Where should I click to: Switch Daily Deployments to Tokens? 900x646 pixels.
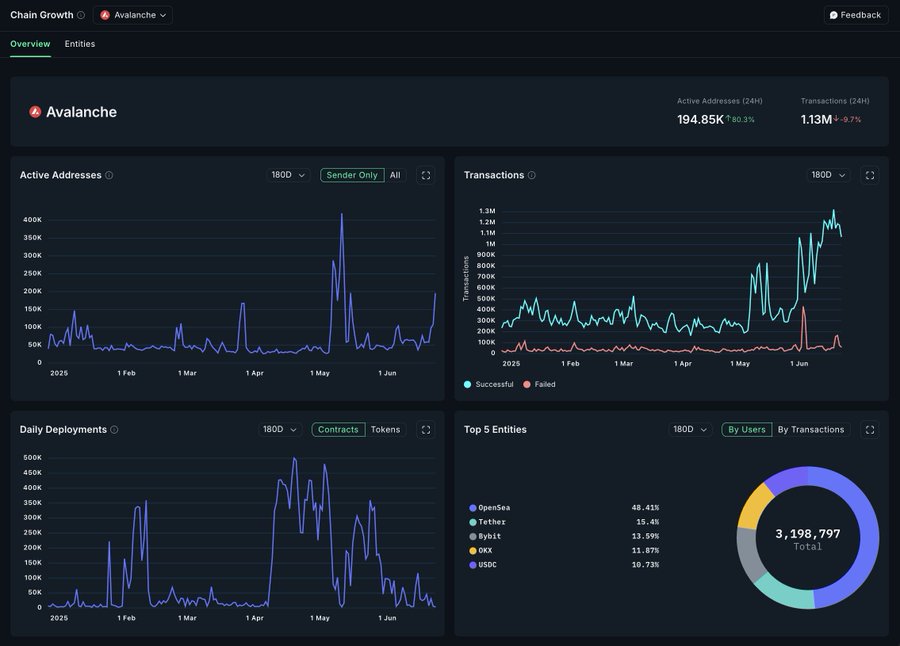385,430
